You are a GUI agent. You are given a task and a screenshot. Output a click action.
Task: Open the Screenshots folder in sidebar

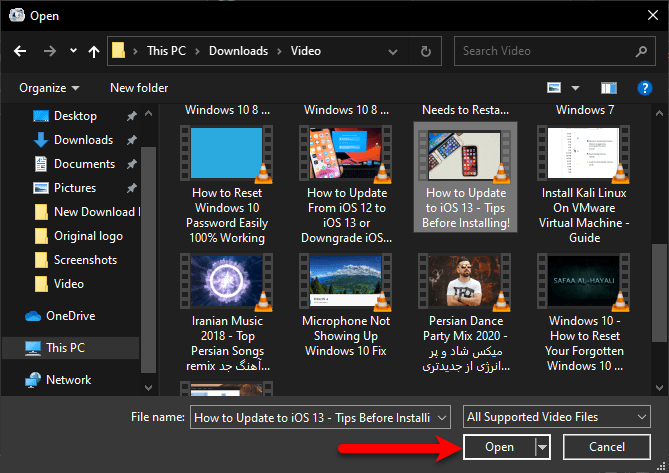[x=85, y=260]
